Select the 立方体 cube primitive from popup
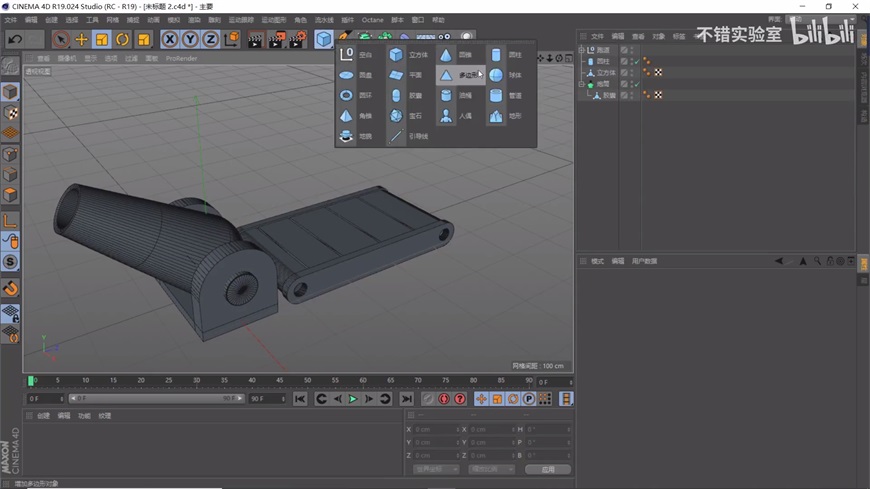The height and width of the screenshot is (489, 870). (x=397, y=55)
